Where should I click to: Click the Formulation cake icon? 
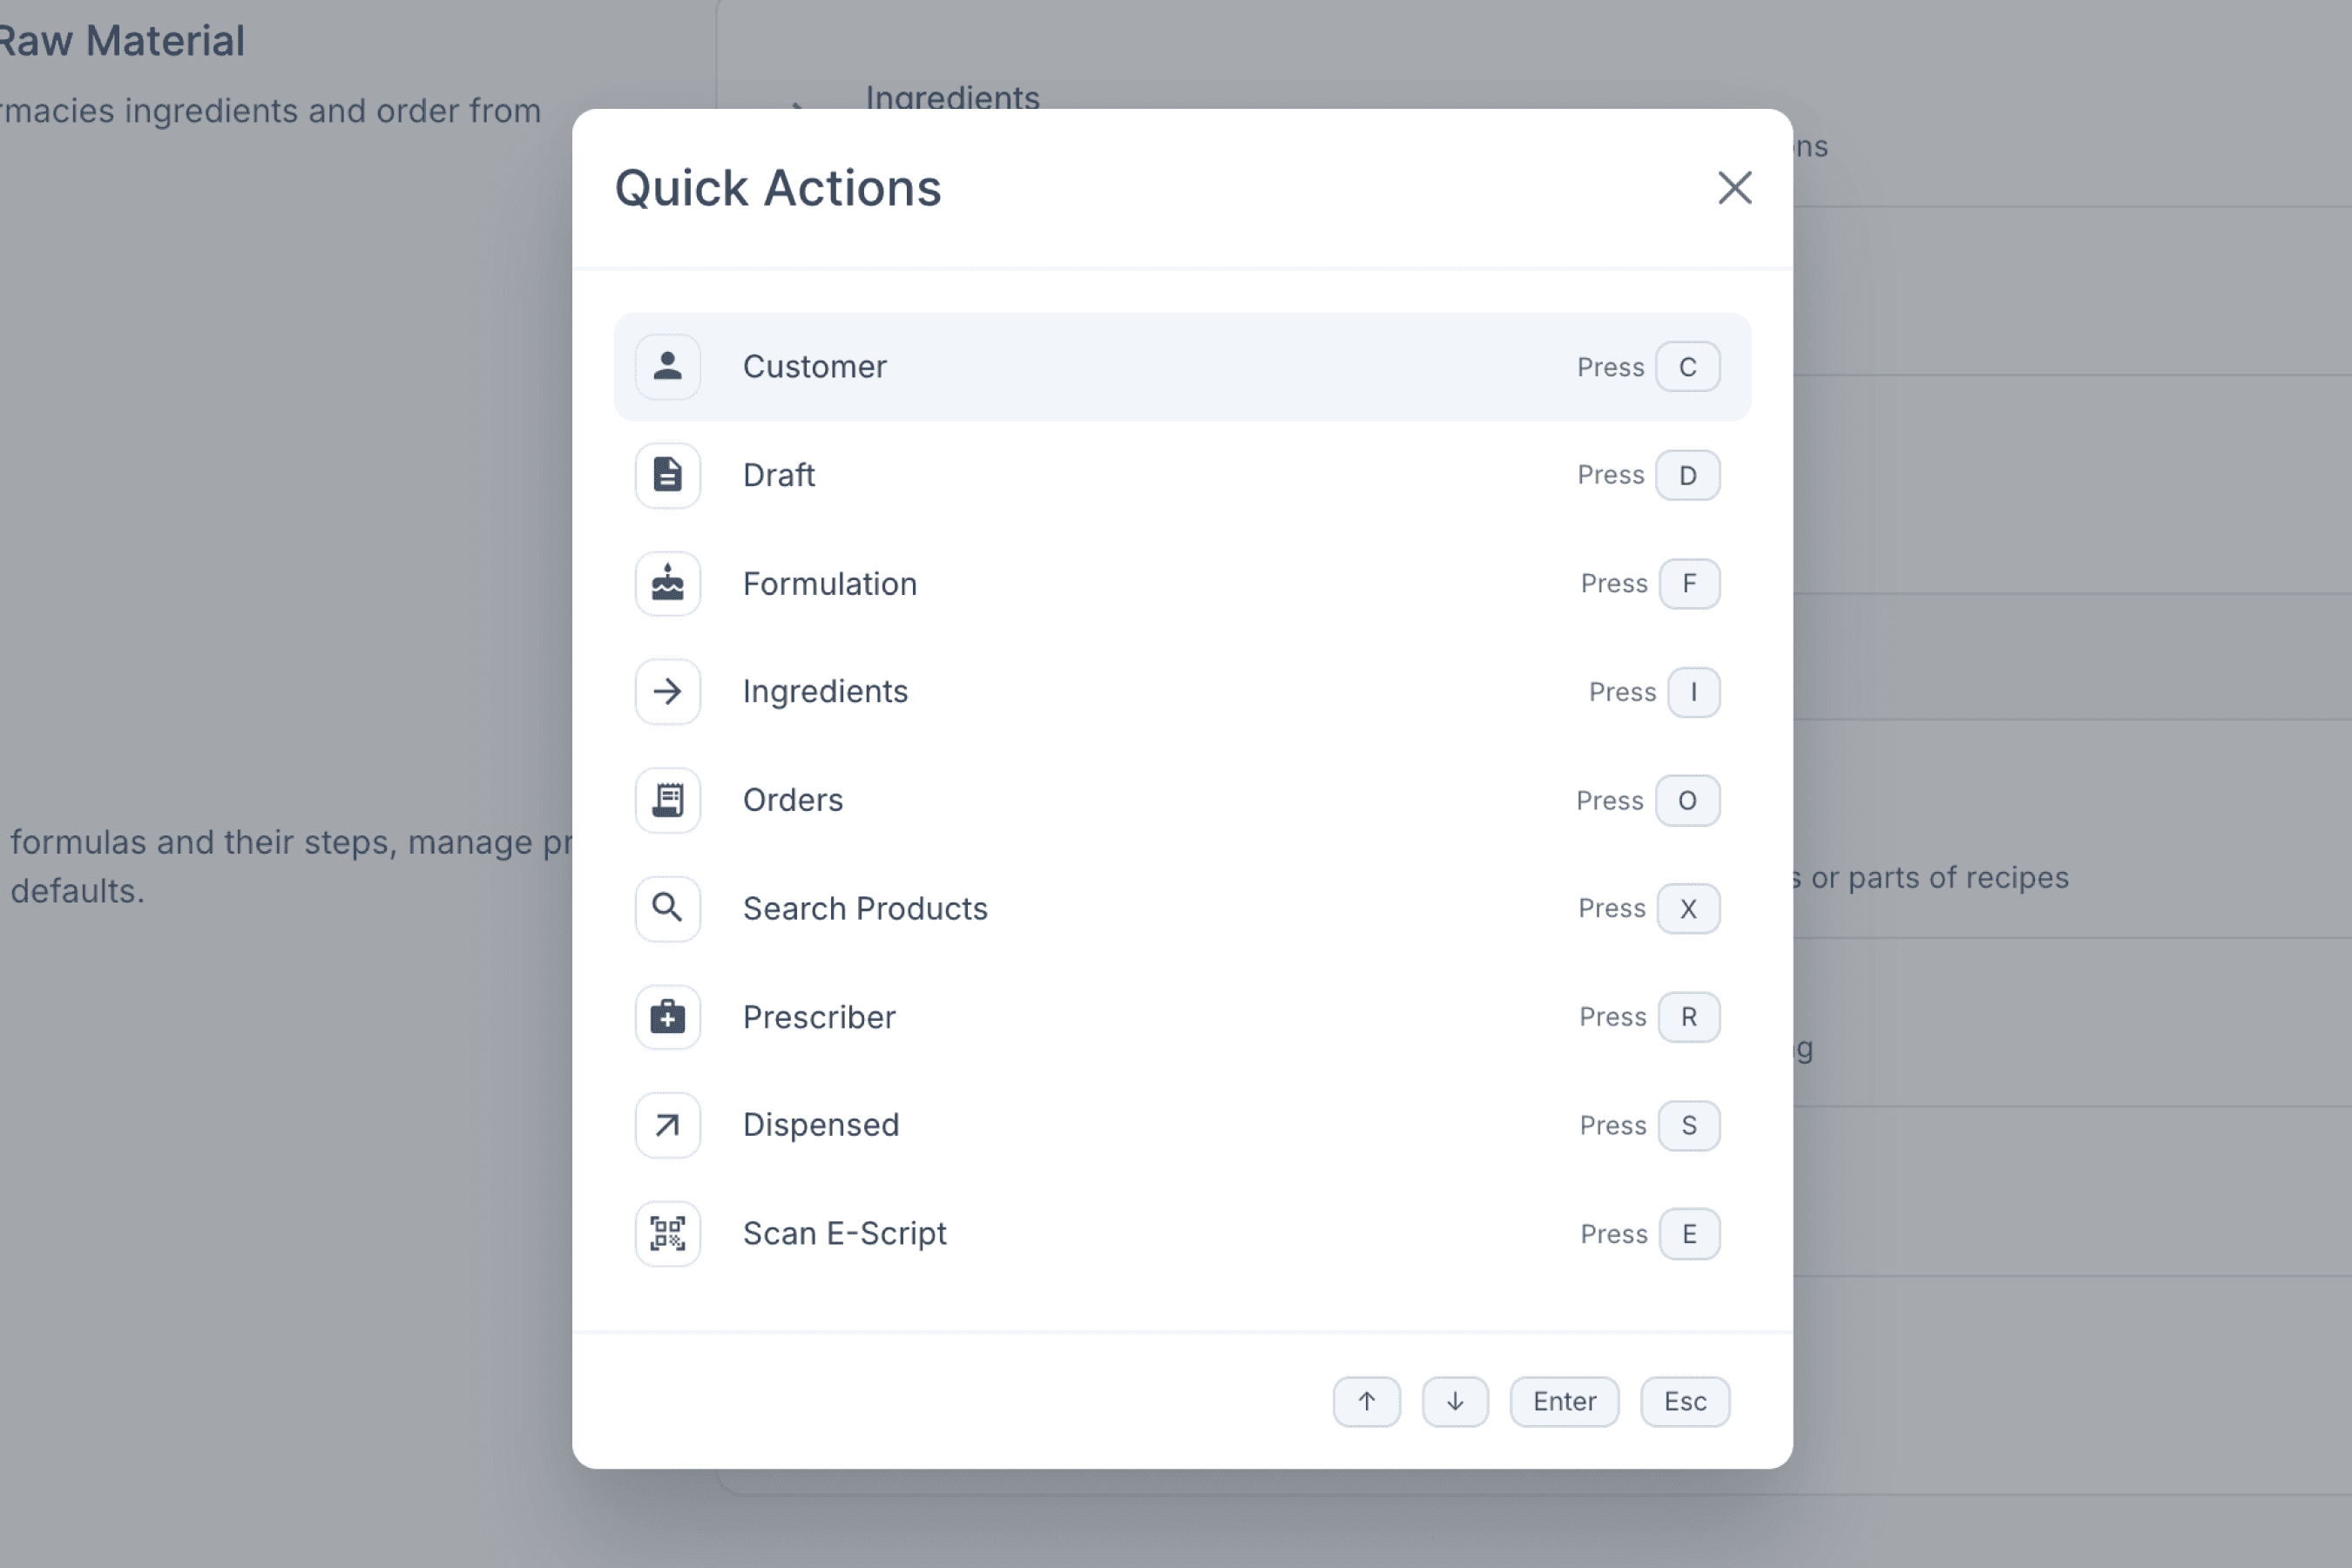[668, 584]
